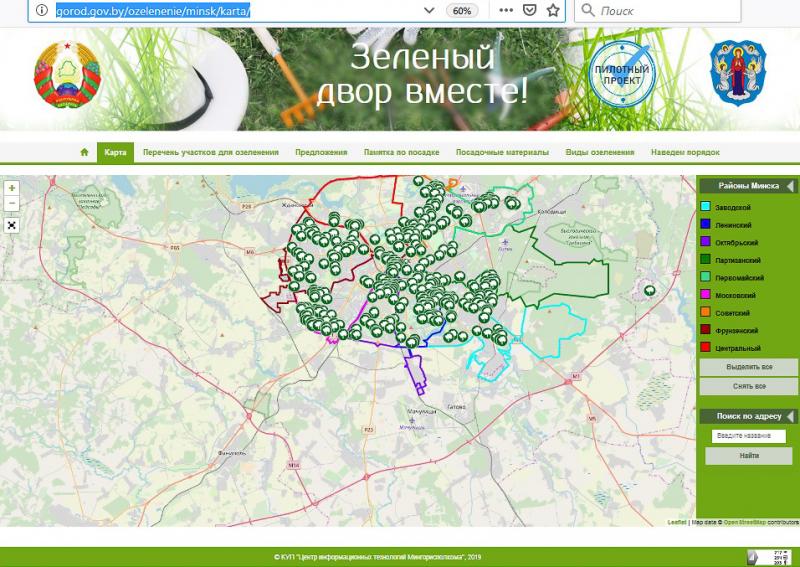800x567 pixels.
Task: Go to Перечень участков для озеленения
Action: (x=210, y=153)
